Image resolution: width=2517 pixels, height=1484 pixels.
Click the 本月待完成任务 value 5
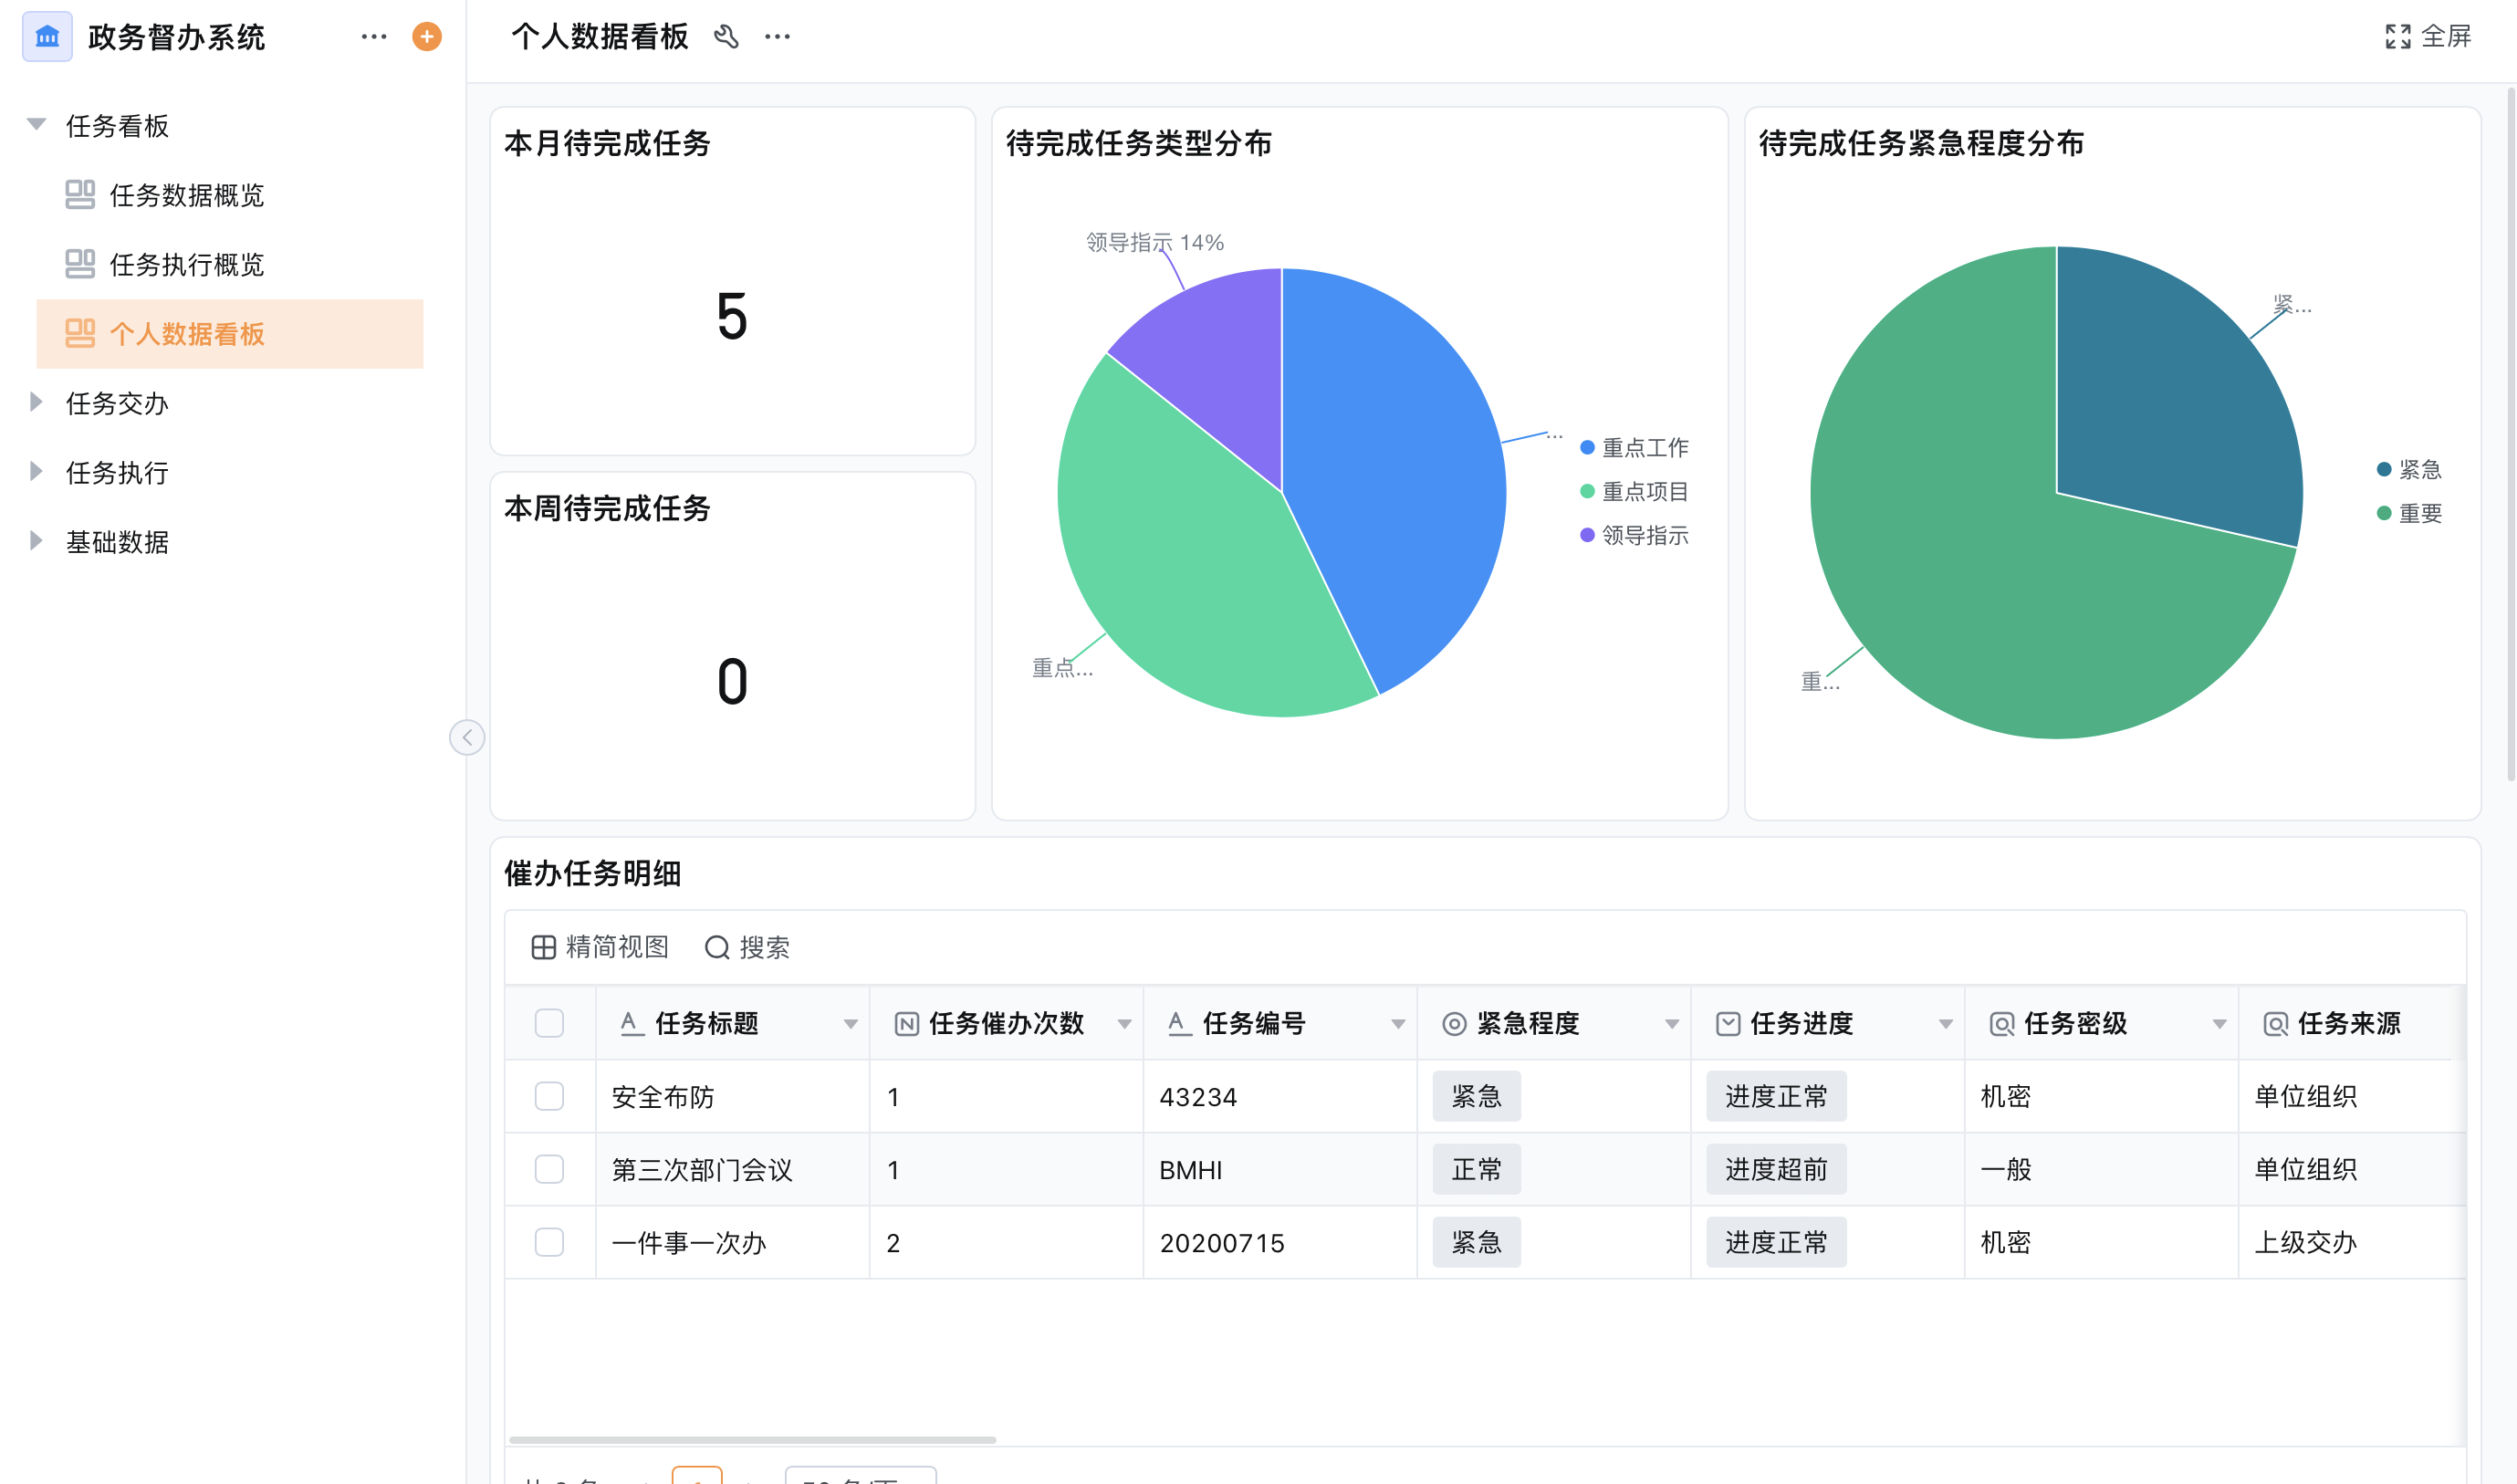pyautogui.click(x=731, y=316)
